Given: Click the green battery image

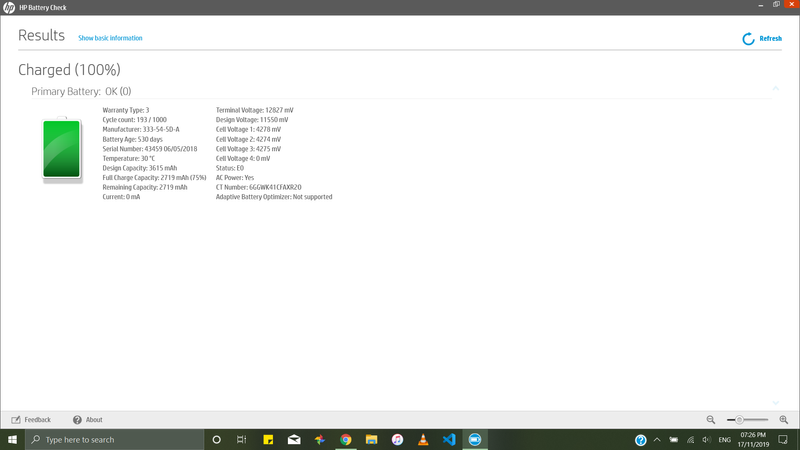Looking at the screenshot, I should [x=62, y=149].
